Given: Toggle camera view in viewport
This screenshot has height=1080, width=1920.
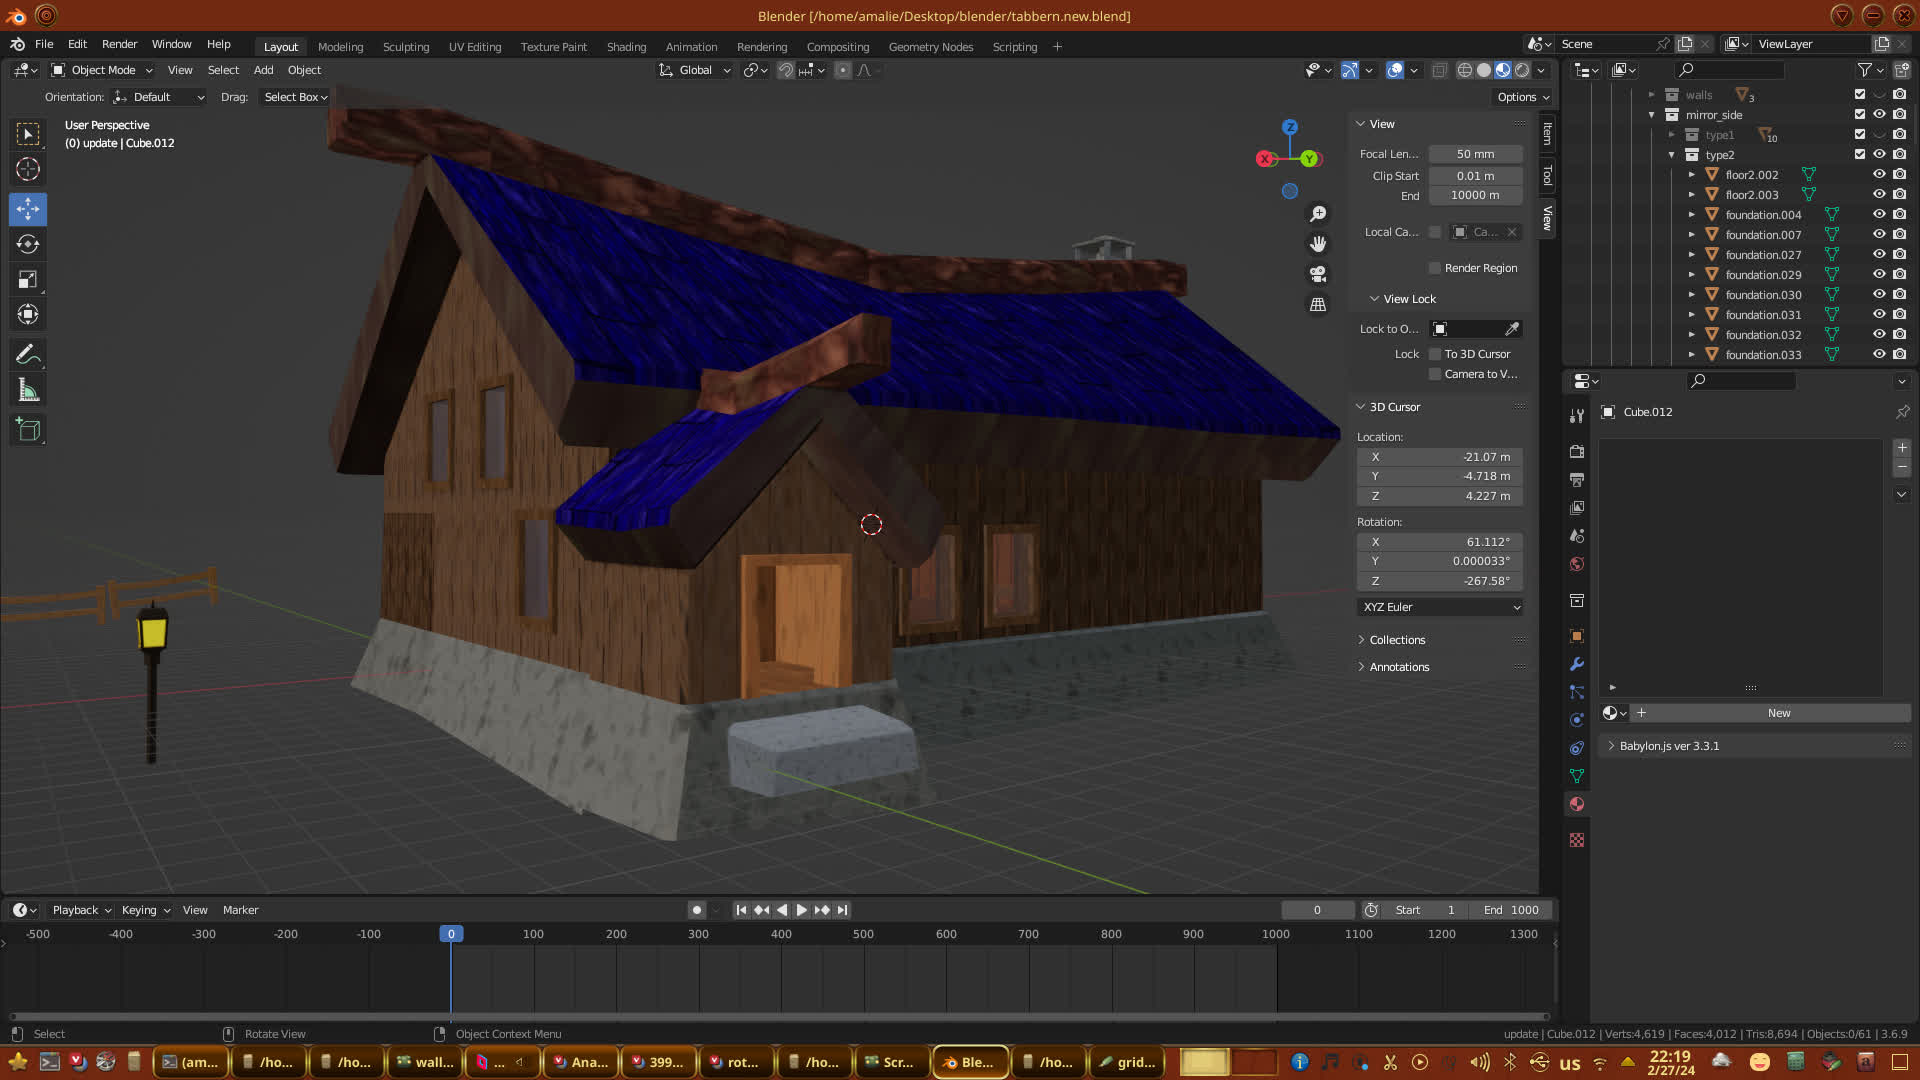Looking at the screenshot, I should (1318, 274).
